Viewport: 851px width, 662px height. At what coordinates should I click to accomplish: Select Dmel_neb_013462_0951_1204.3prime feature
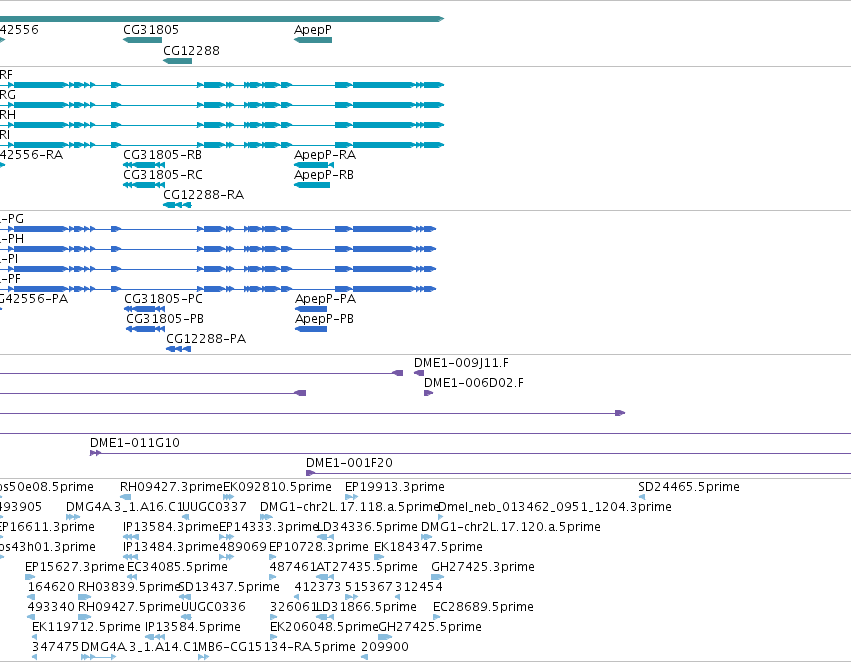point(555,507)
